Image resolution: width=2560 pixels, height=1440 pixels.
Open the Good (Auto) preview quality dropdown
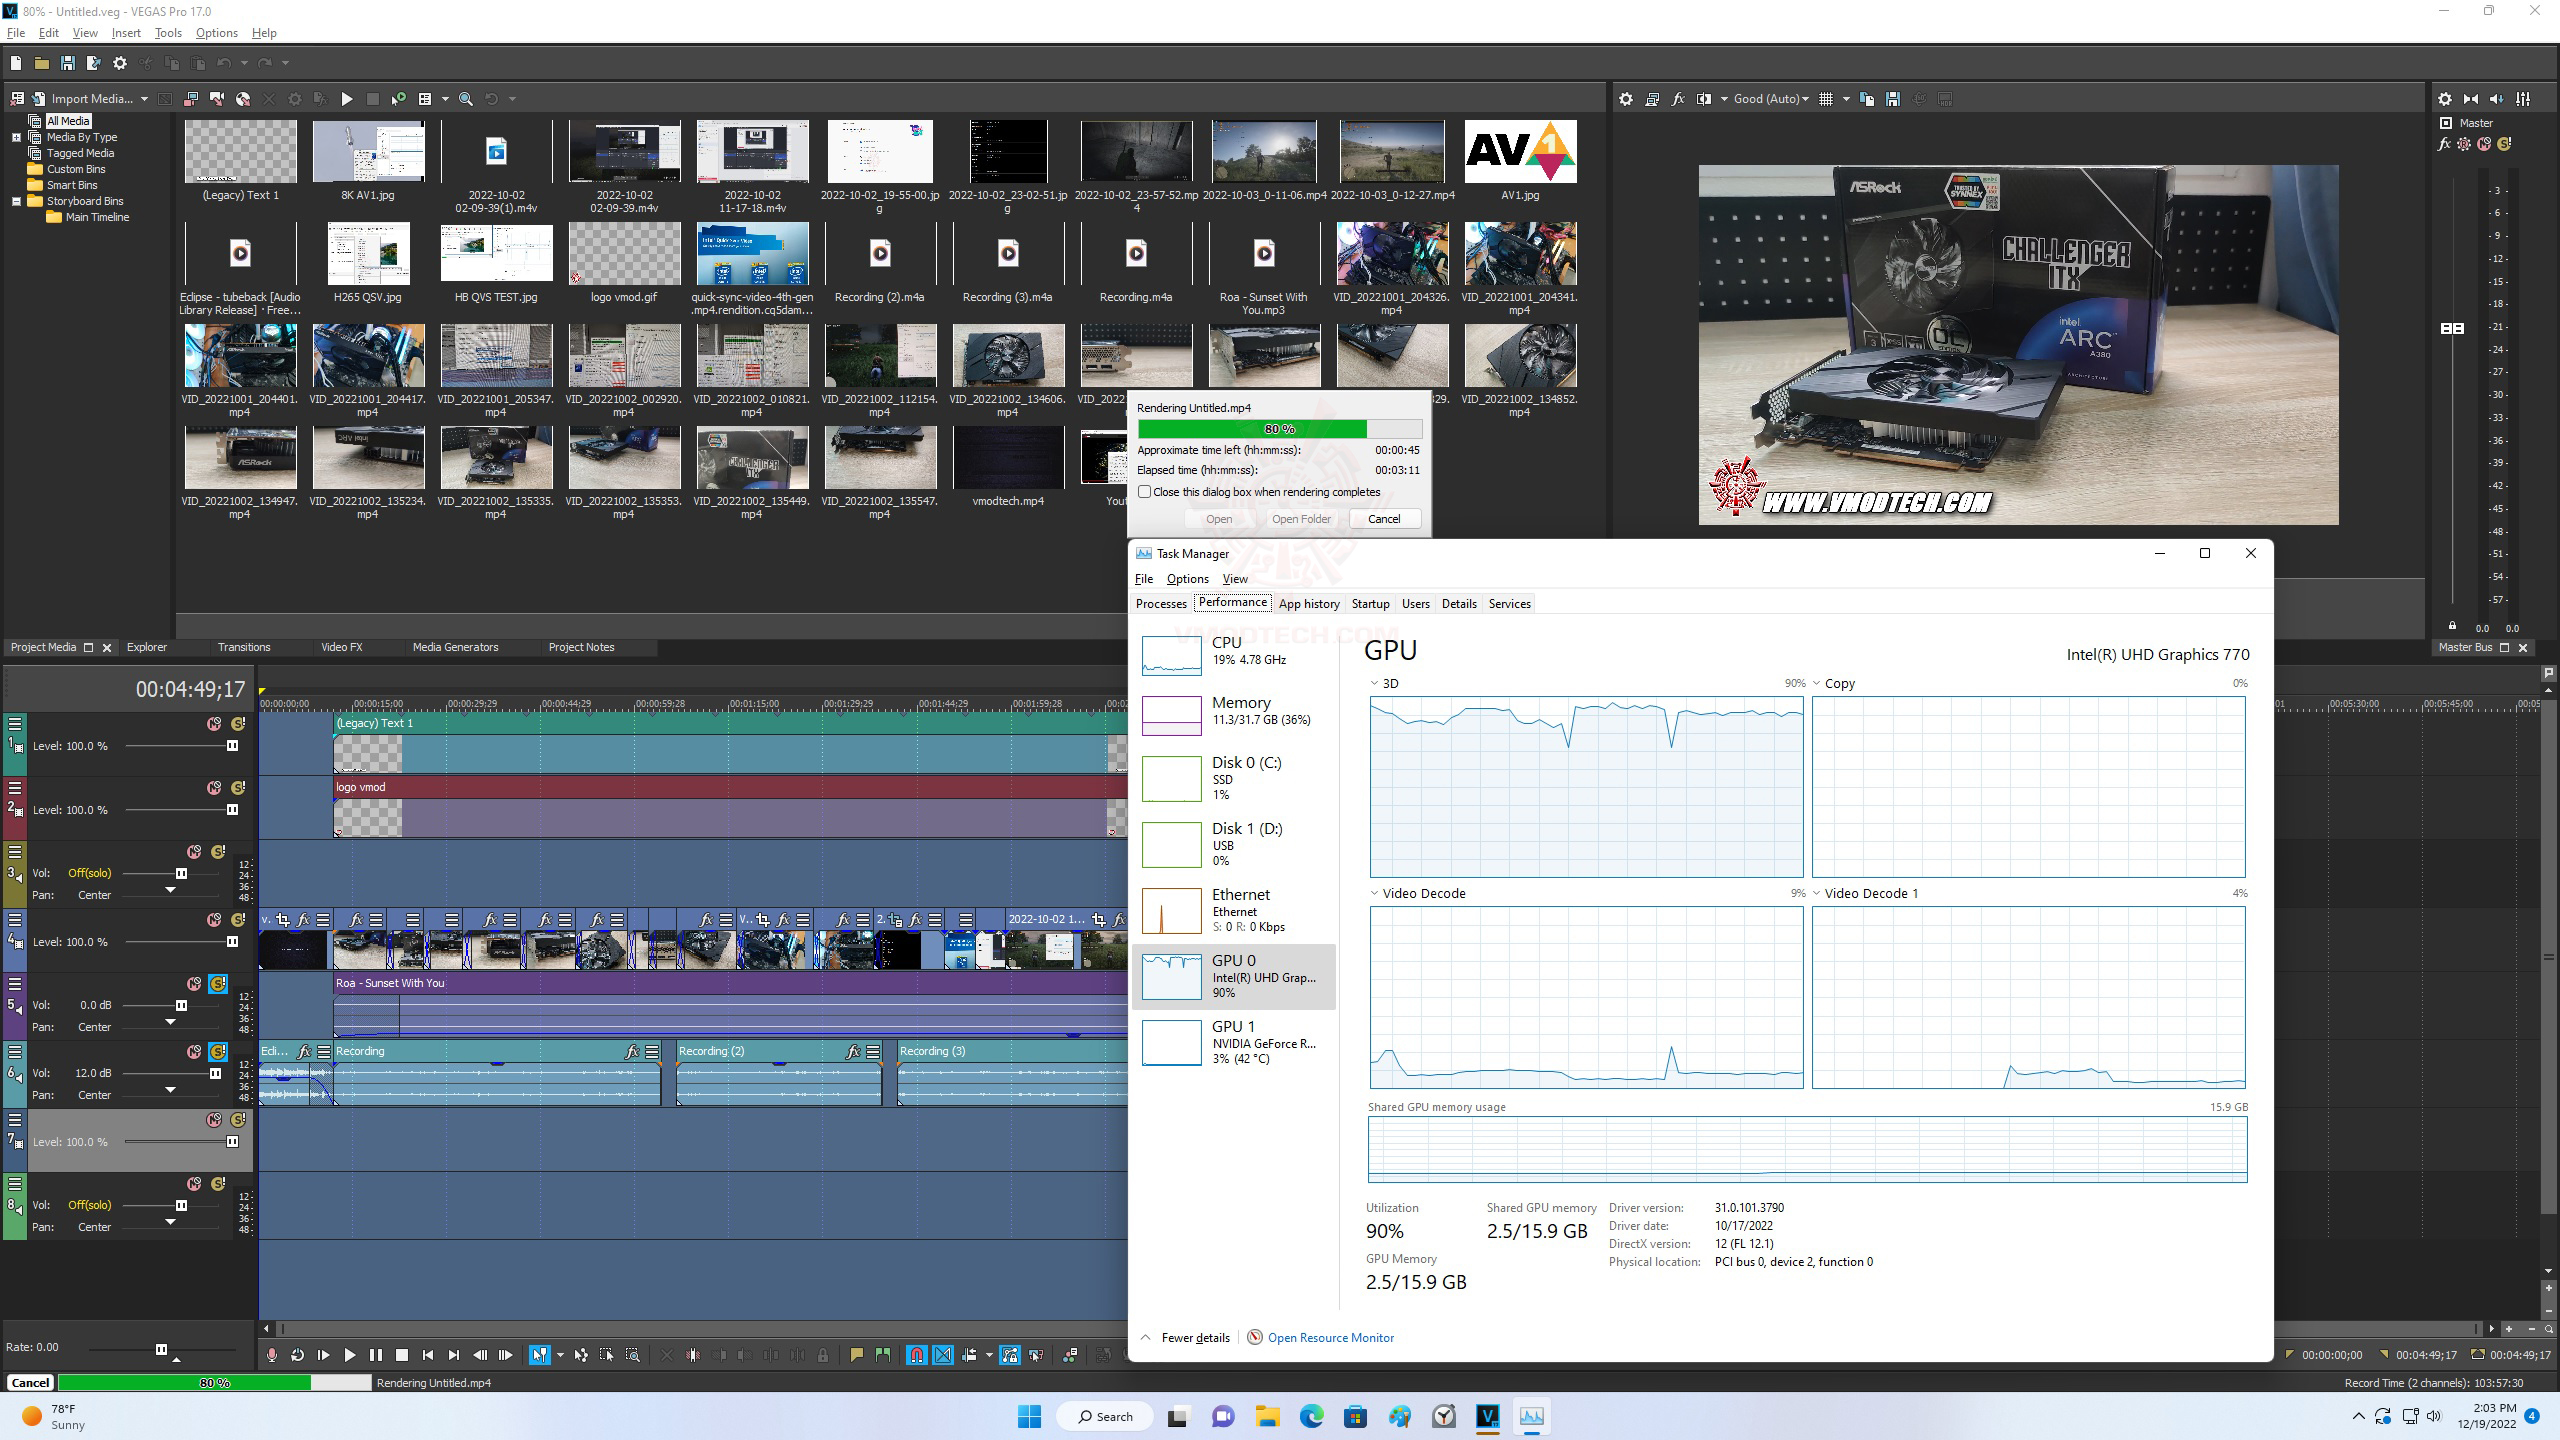1770,99
